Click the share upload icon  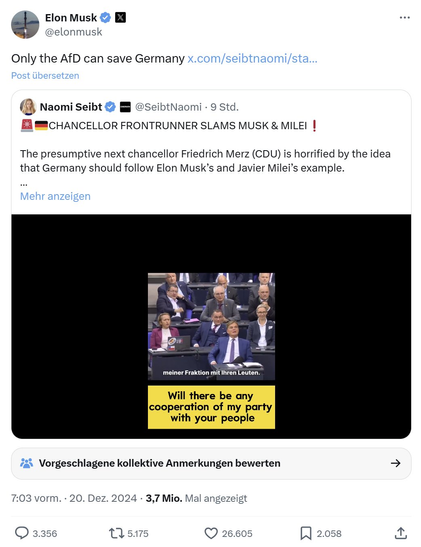(401, 533)
